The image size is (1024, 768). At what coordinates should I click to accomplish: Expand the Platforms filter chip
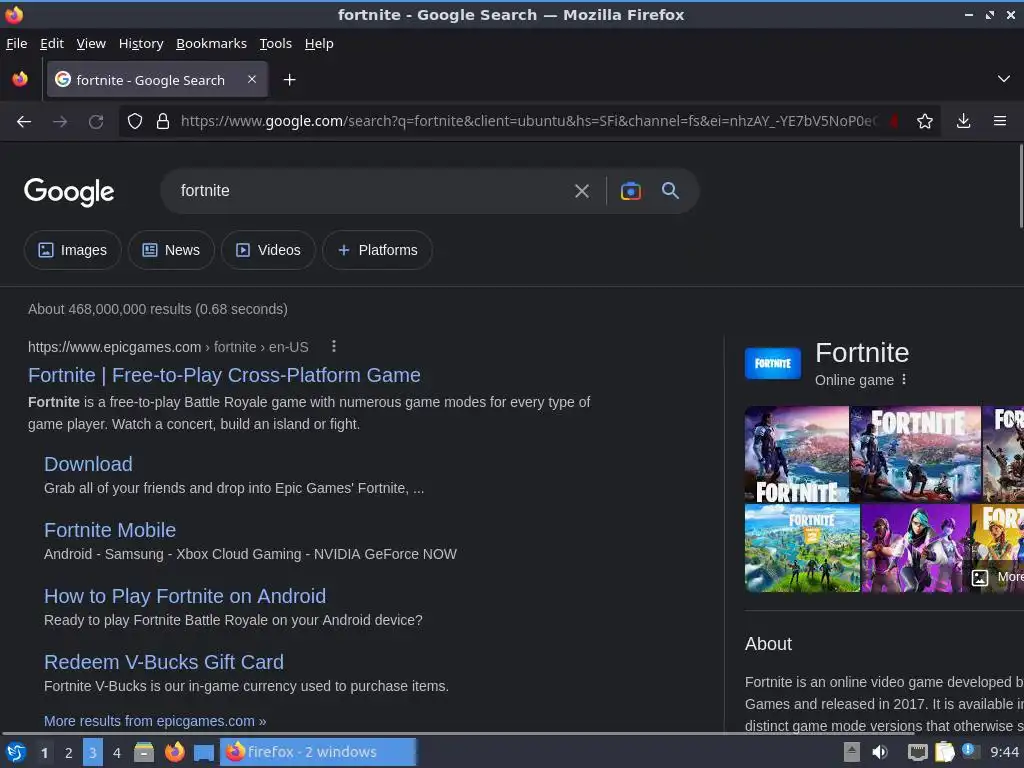tap(377, 250)
